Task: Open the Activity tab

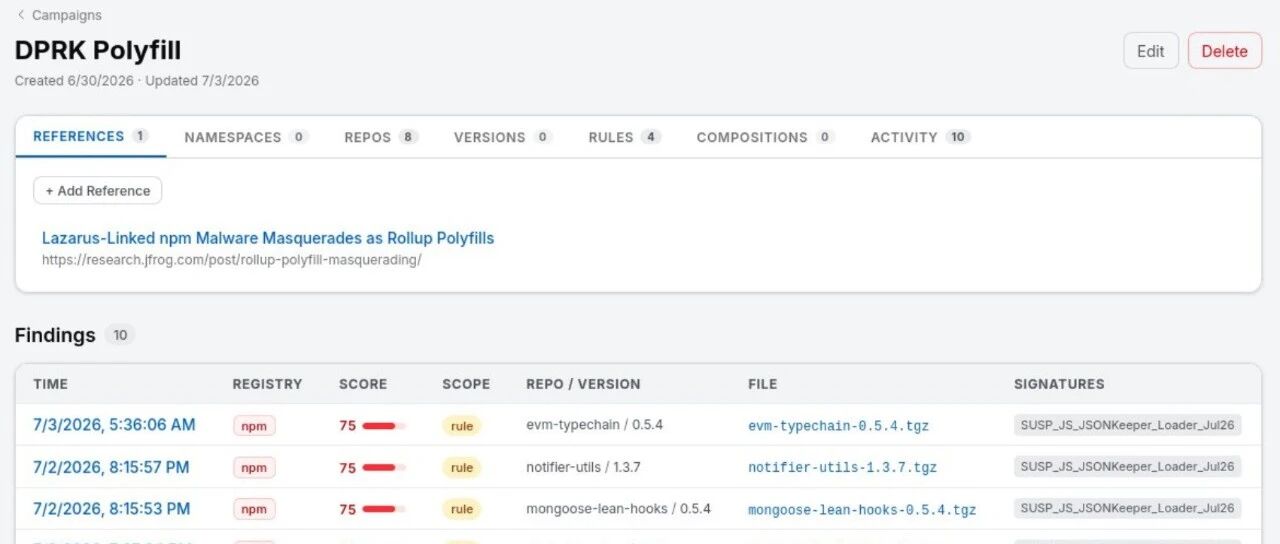Action: [x=920, y=137]
